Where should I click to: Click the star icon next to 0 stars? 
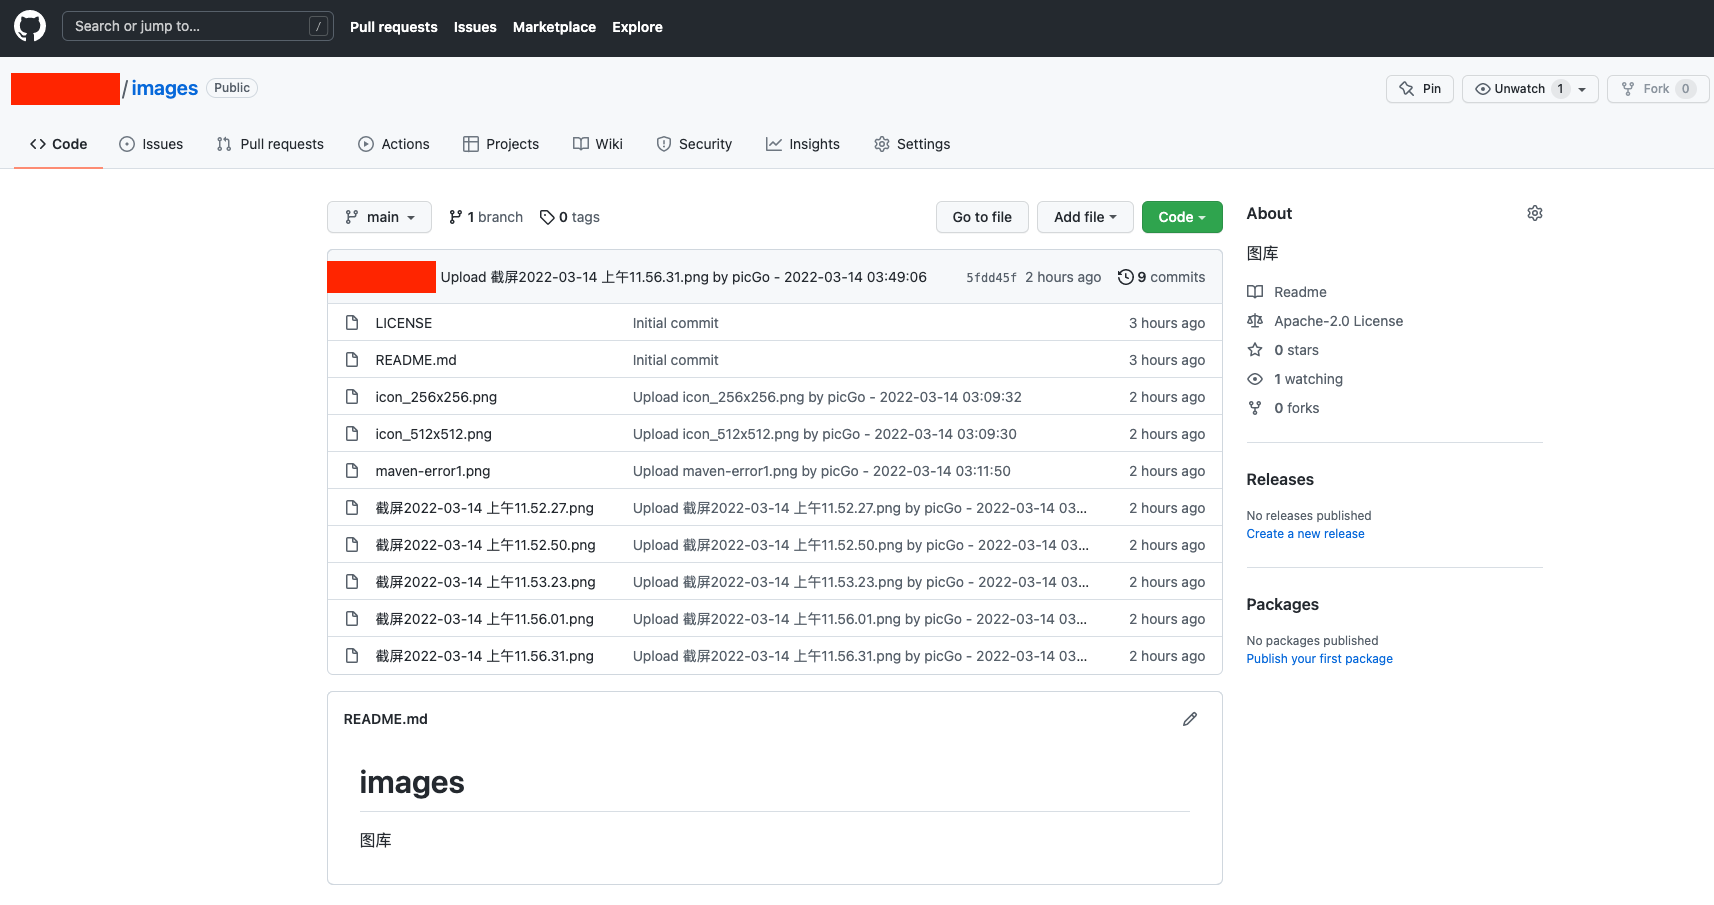pos(1255,350)
